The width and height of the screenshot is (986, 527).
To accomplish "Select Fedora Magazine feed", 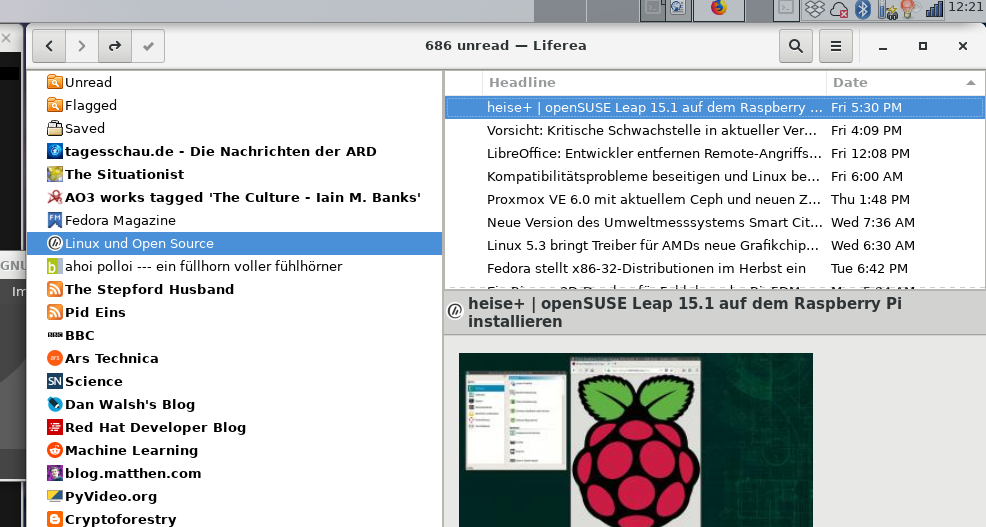I will (234, 220).
